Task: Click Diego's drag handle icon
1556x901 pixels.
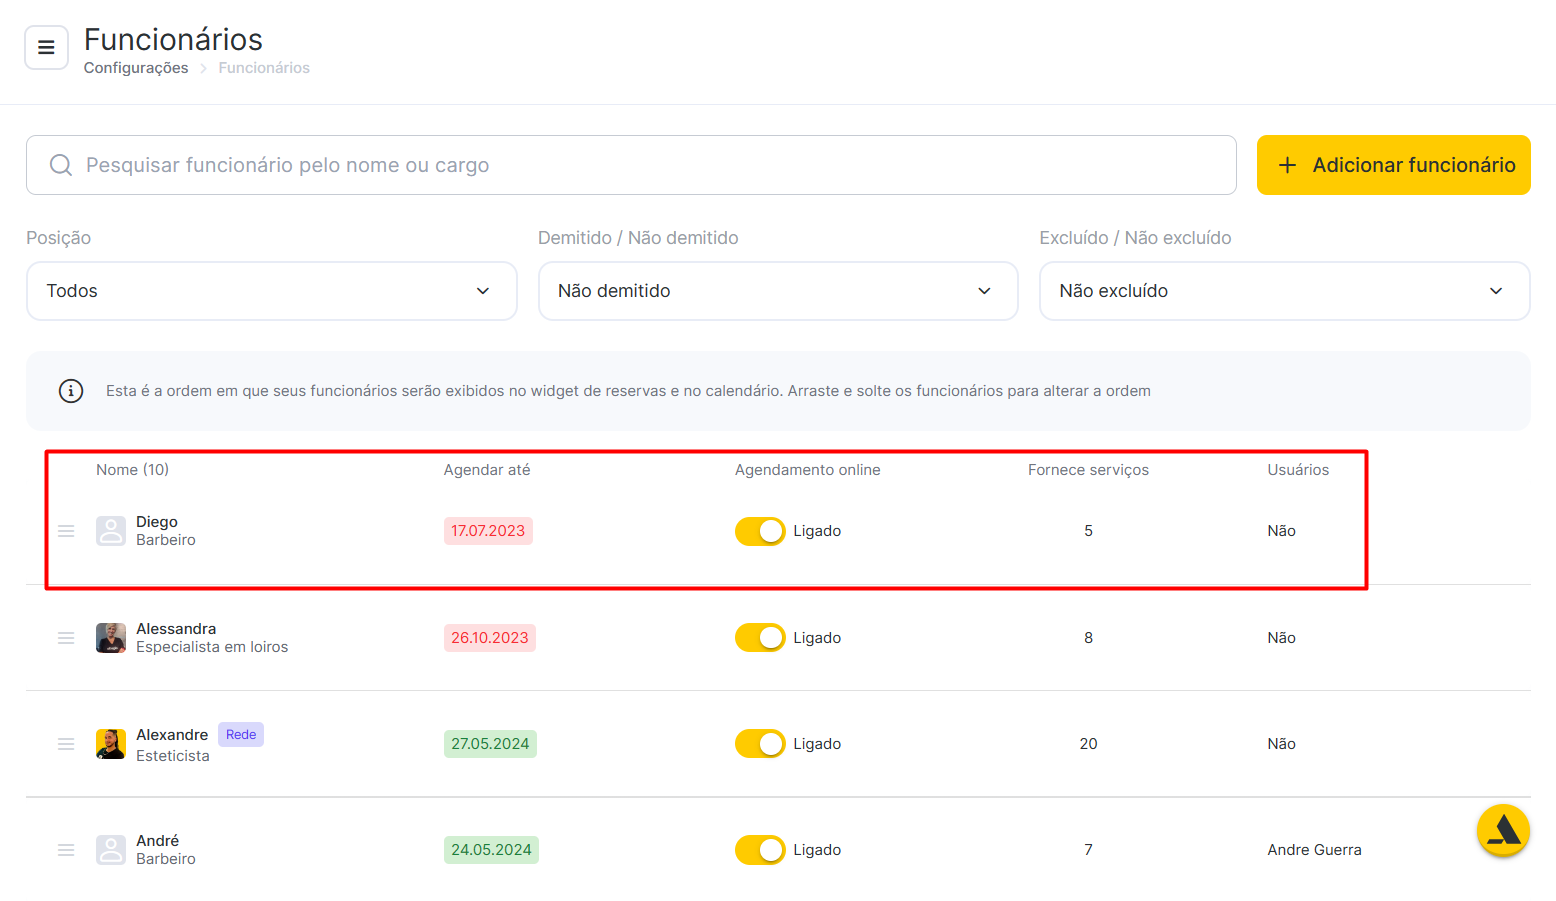Action: click(x=66, y=531)
